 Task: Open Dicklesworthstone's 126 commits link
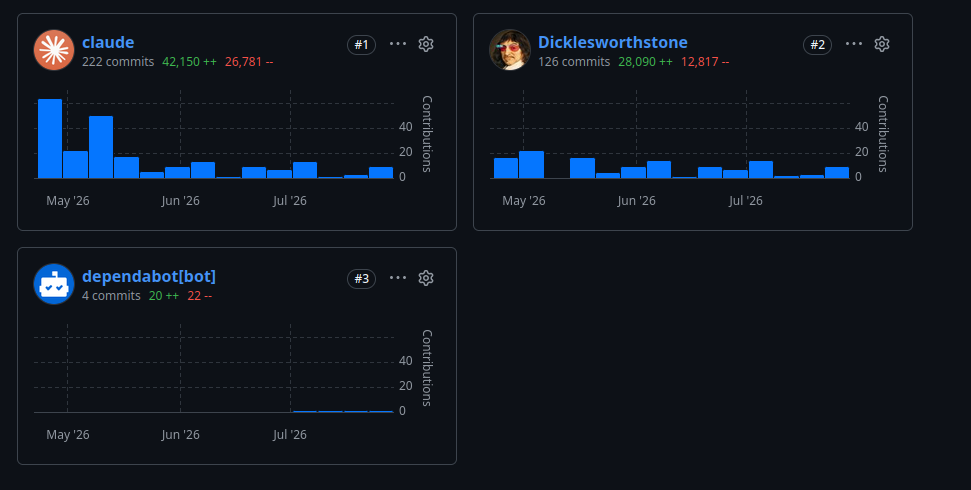pyautogui.click(x=573, y=62)
